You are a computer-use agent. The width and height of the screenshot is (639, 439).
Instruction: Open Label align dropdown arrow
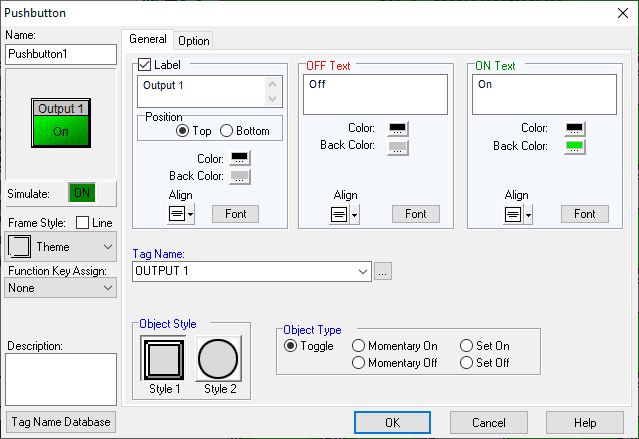coord(190,214)
